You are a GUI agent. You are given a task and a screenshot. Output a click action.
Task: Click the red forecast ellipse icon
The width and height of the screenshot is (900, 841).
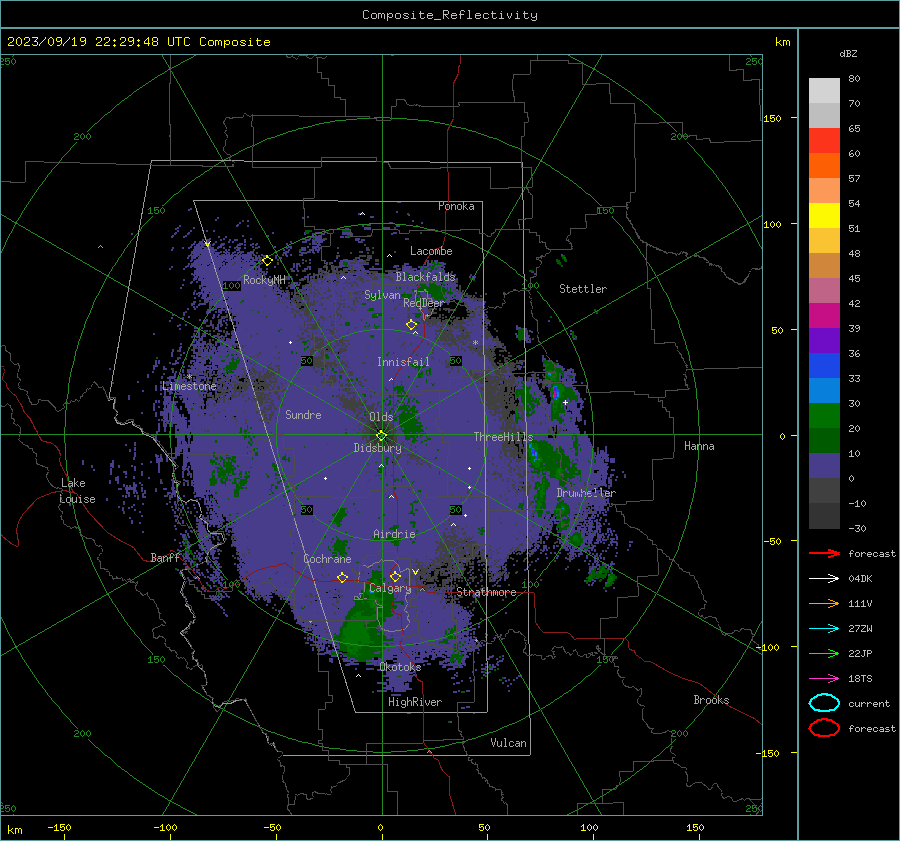pyautogui.click(x=824, y=728)
